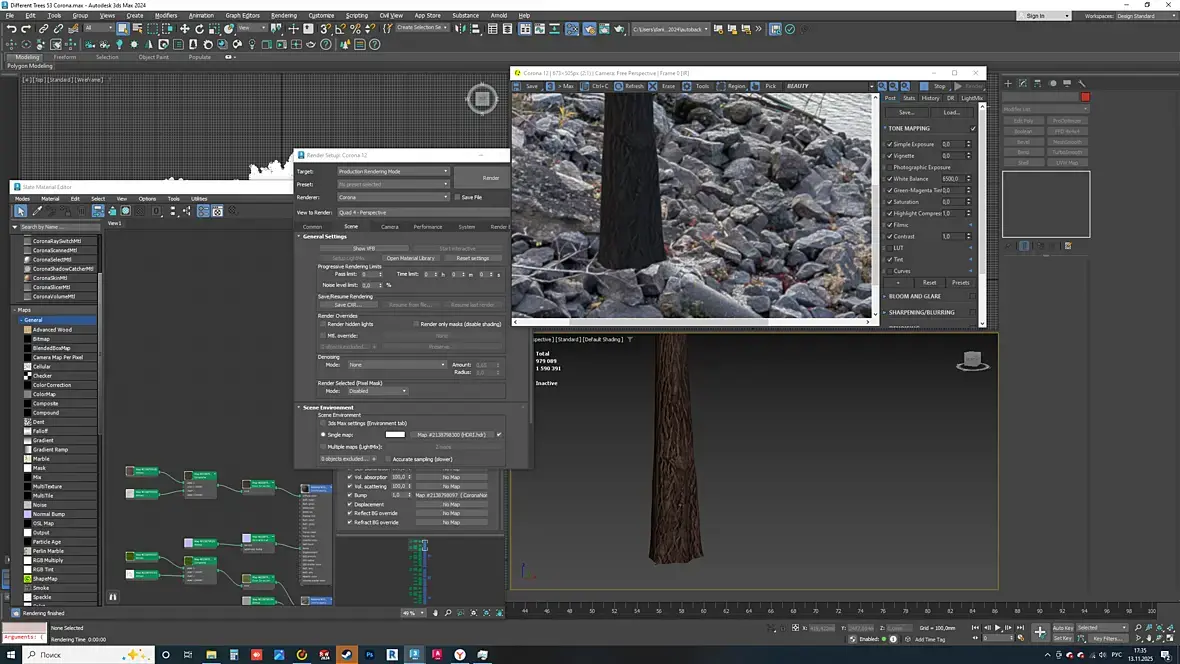Open the Renderer dropdown set to Corona

click(x=393, y=197)
